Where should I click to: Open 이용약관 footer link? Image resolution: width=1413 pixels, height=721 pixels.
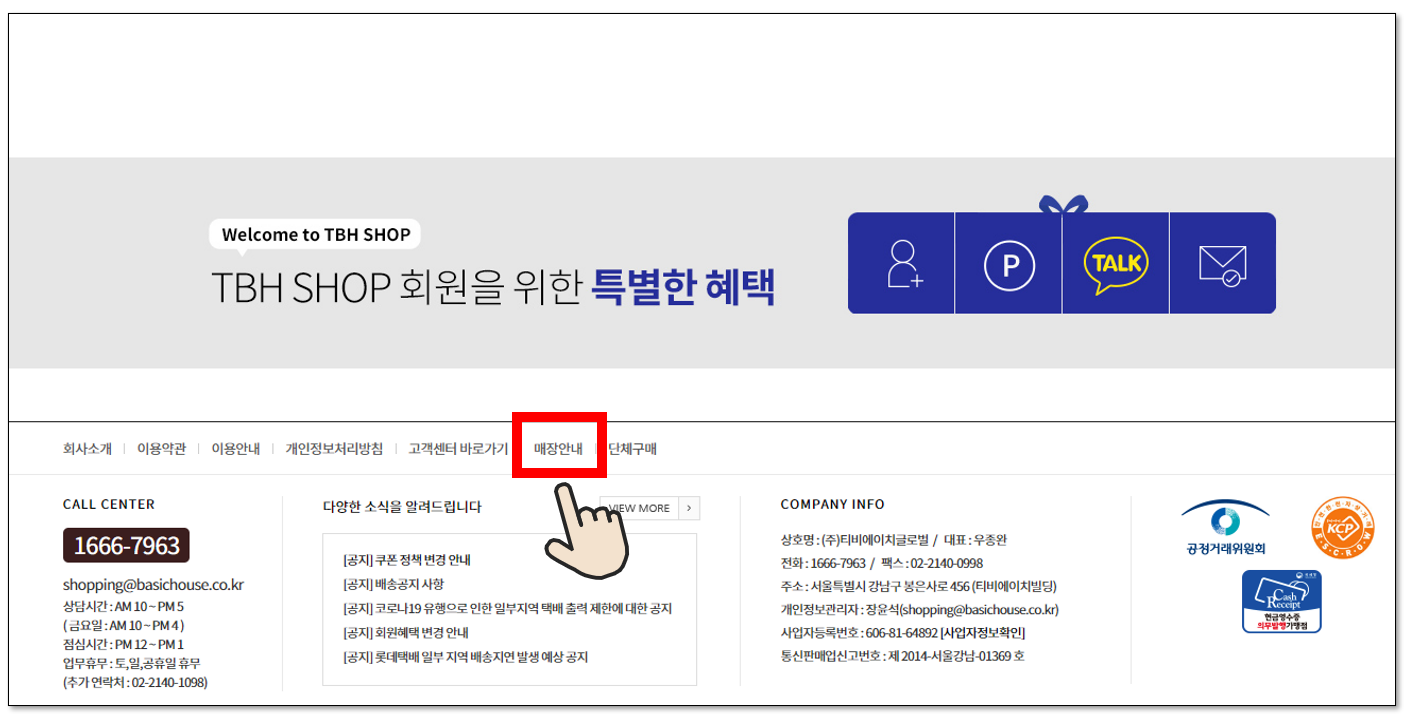coord(161,449)
